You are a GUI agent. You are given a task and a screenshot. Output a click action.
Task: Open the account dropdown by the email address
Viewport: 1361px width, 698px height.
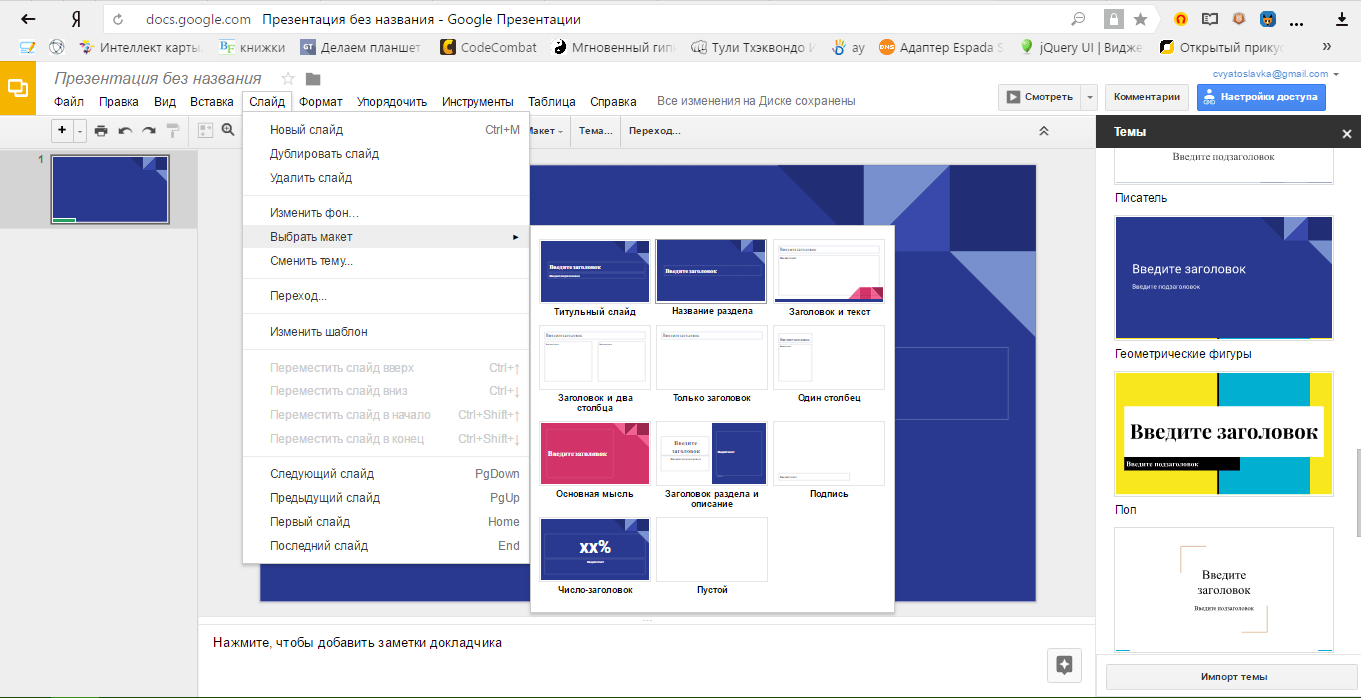tap(1337, 74)
